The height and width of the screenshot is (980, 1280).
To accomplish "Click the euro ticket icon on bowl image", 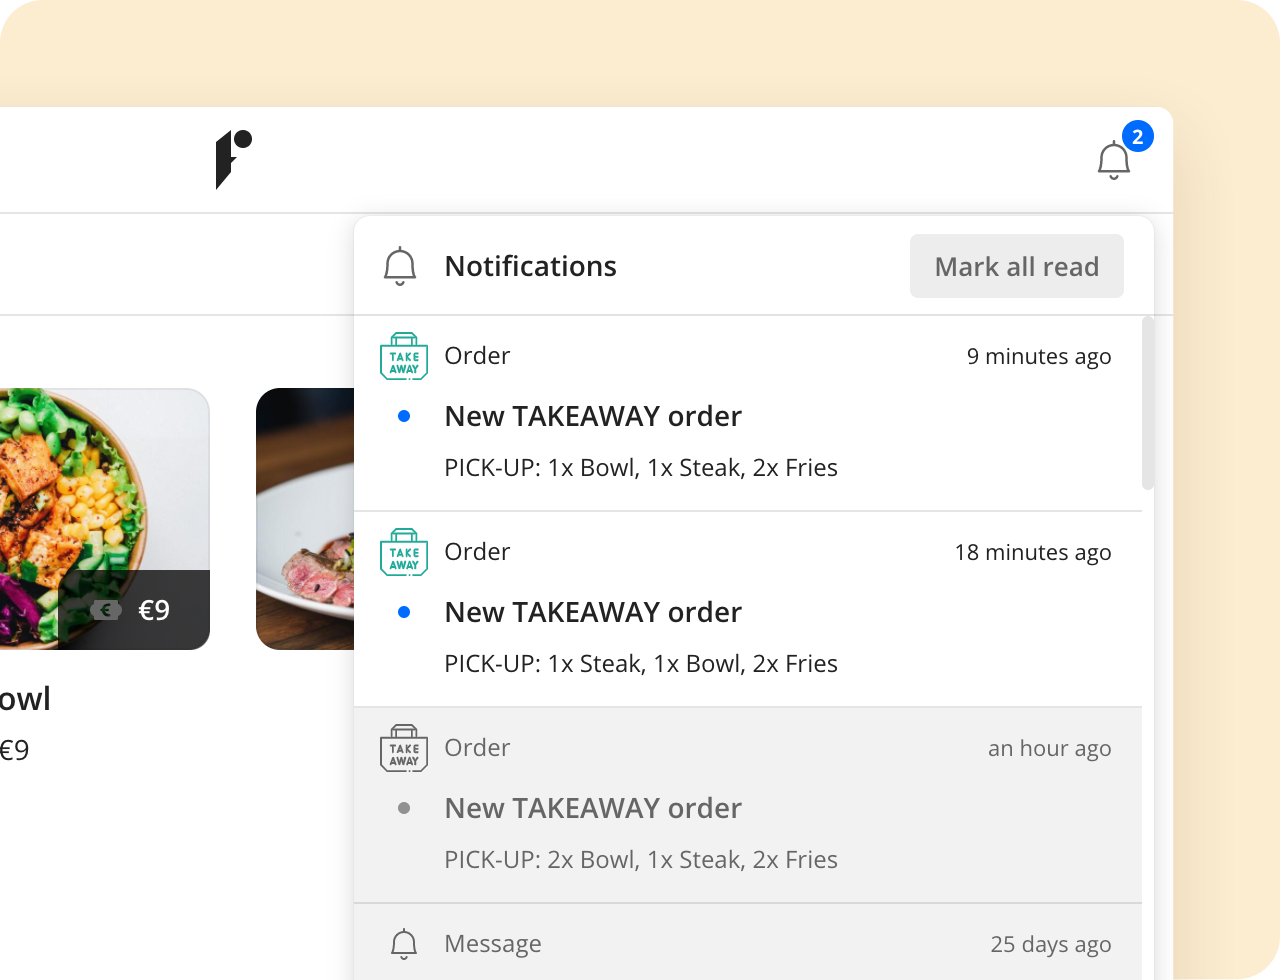I will (x=106, y=610).
